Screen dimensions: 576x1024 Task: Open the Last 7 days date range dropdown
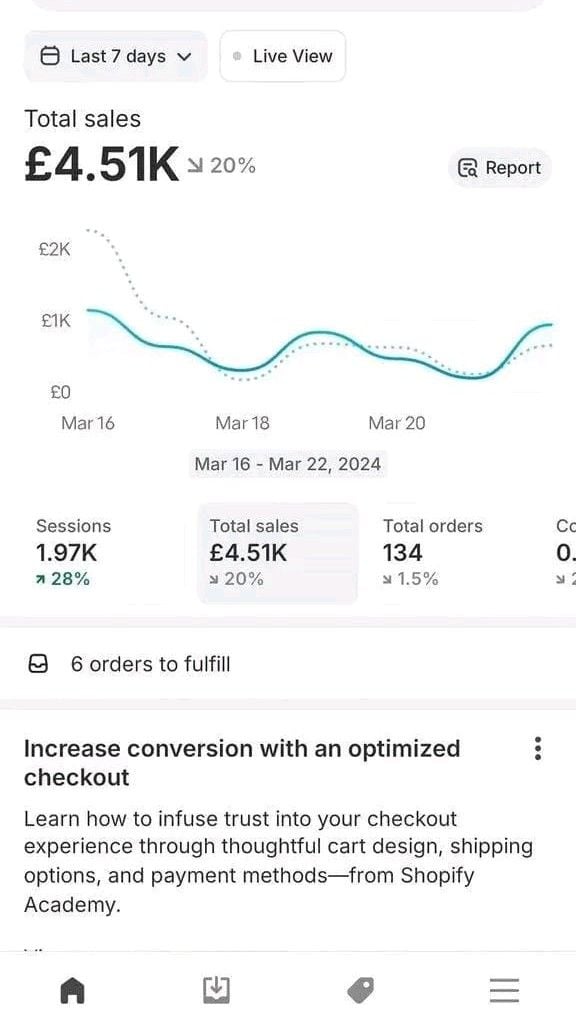115,56
